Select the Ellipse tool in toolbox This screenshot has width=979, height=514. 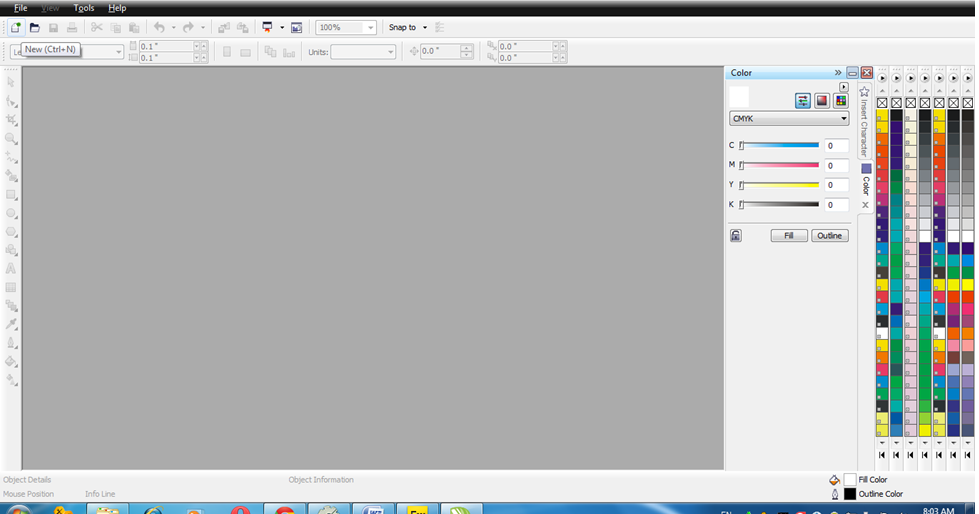coord(11,213)
